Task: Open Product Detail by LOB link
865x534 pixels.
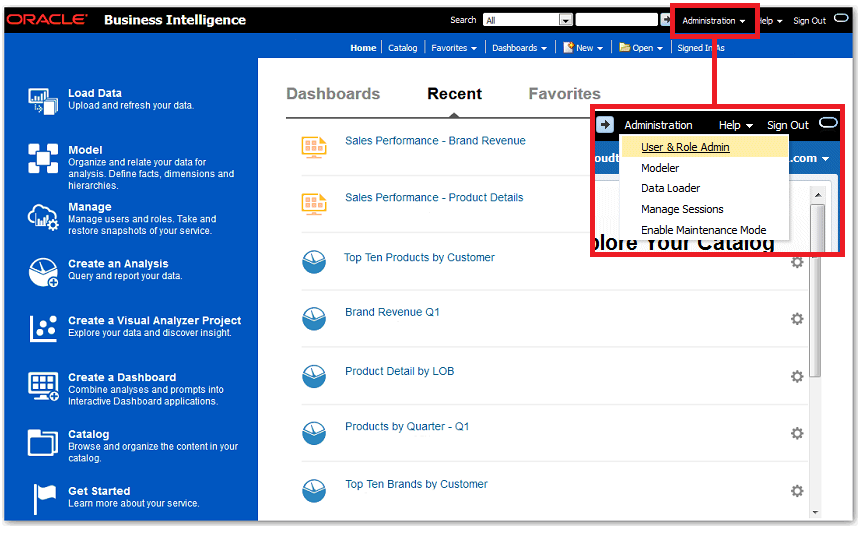Action: click(399, 371)
